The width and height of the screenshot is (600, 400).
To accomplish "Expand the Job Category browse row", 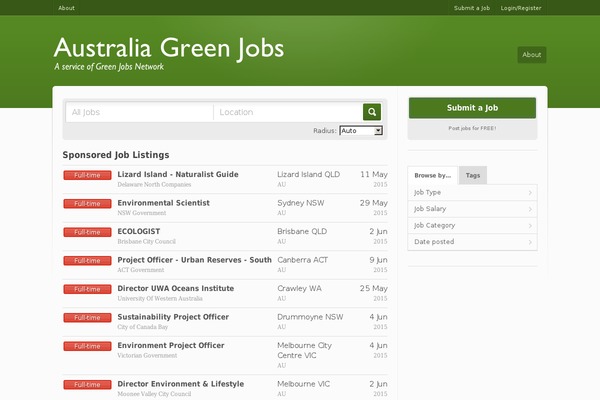I will click(473, 225).
